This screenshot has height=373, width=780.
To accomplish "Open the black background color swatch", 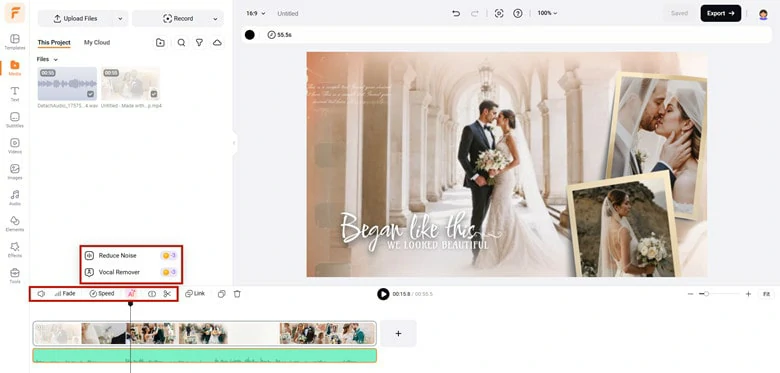I will point(250,35).
